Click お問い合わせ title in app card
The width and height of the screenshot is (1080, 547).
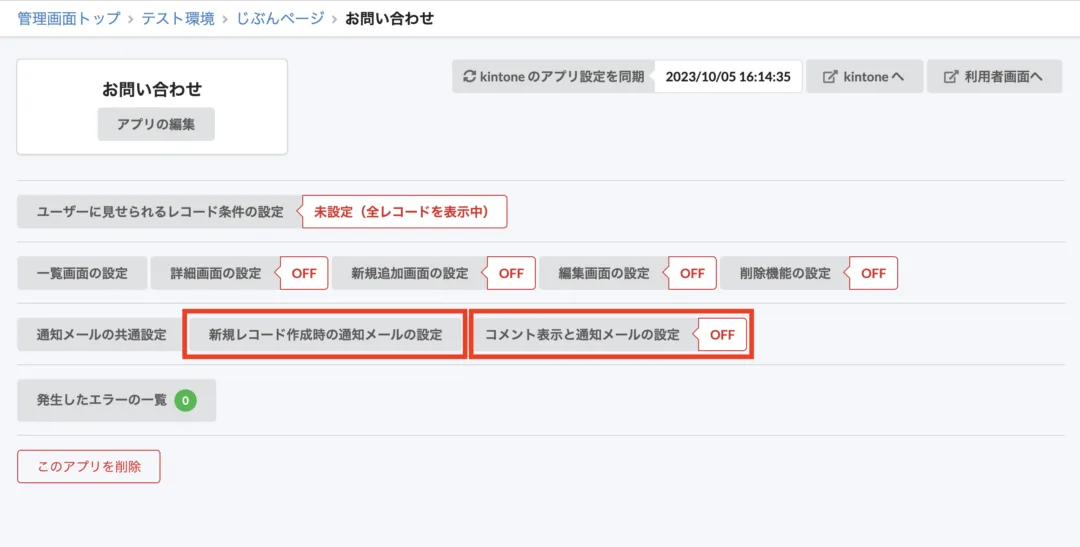click(x=152, y=89)
